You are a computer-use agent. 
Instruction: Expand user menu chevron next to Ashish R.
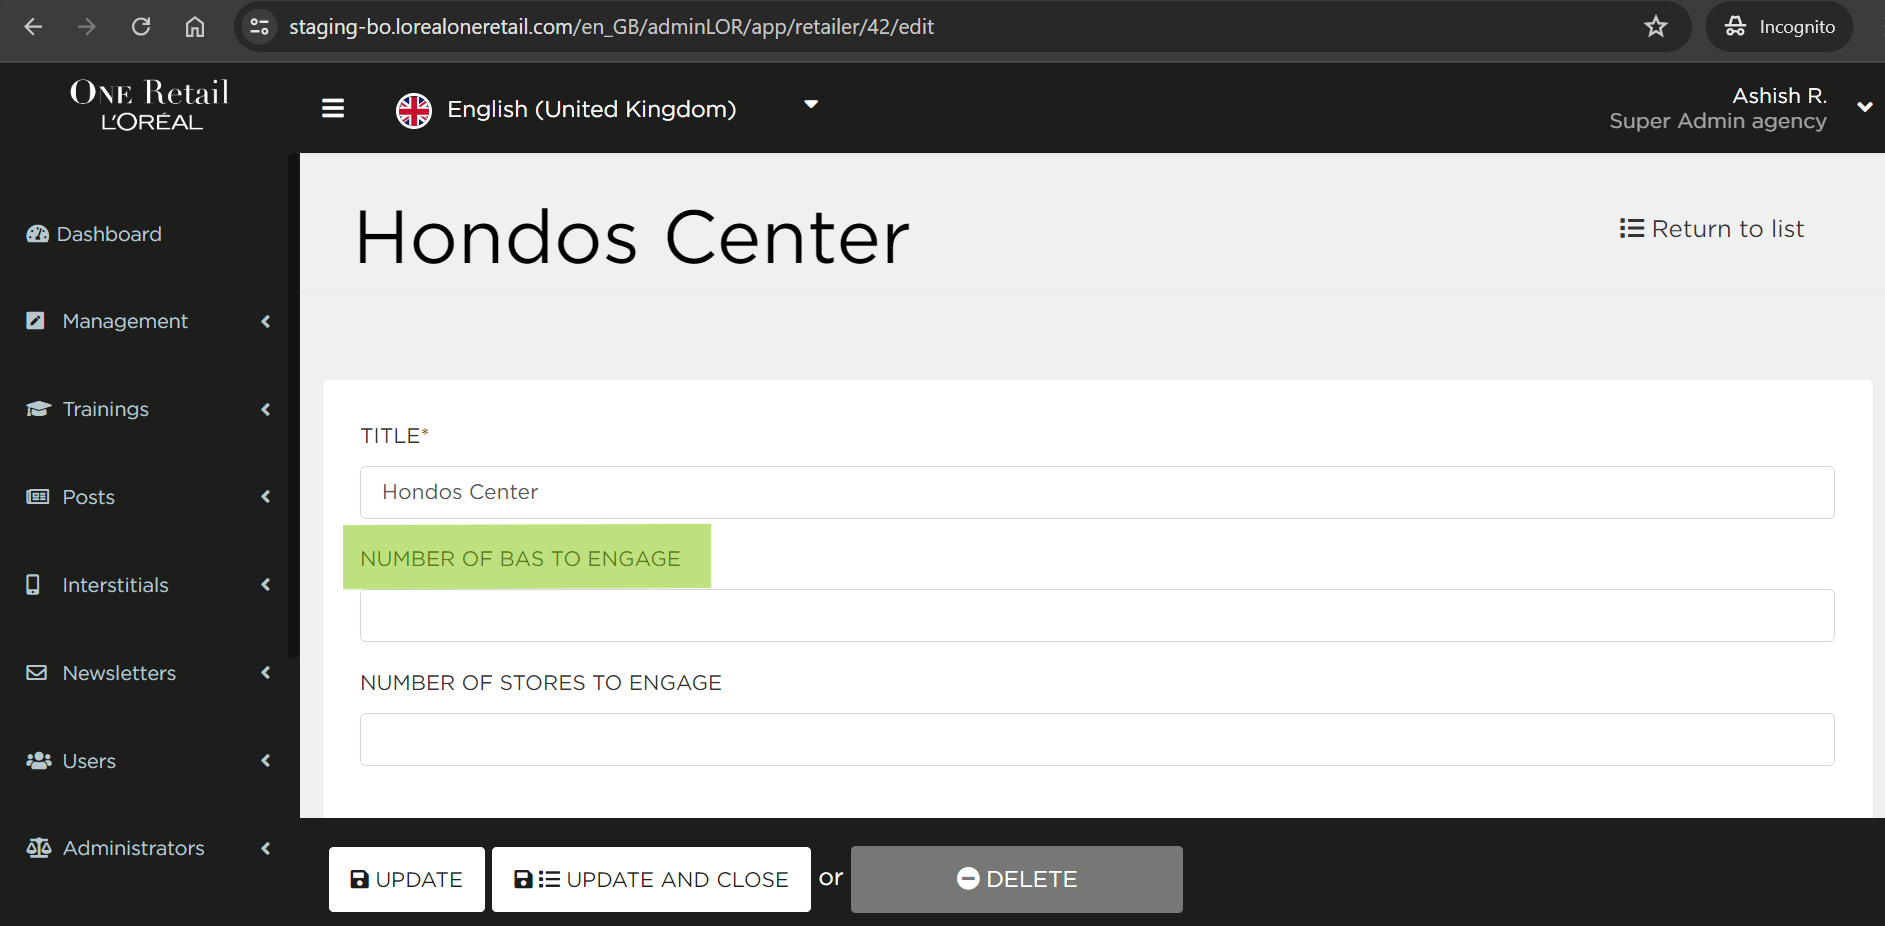1865,107
